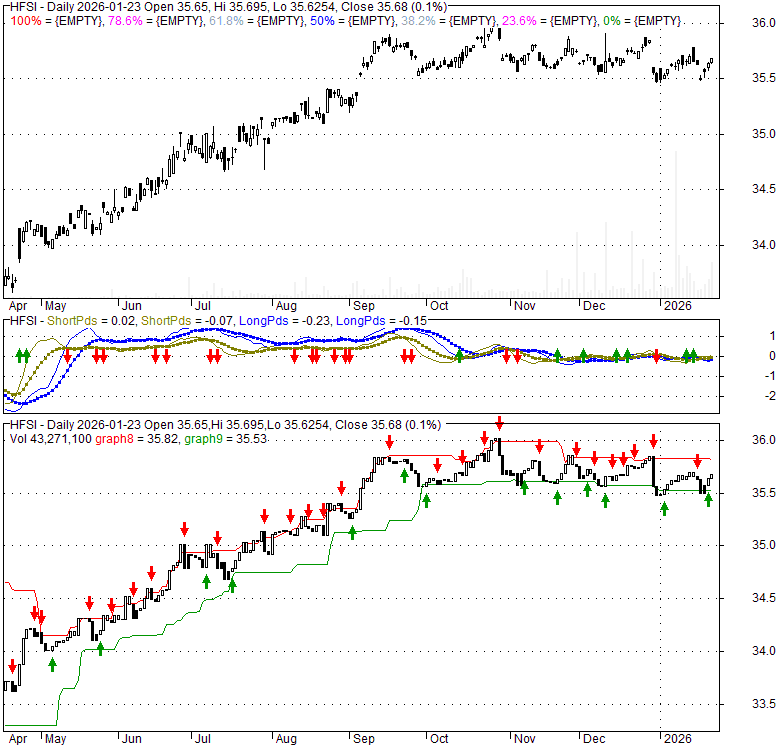Click the Dec month label under bottom chart
The height and width of the screenshot is (745, 780).
[593, 739]
